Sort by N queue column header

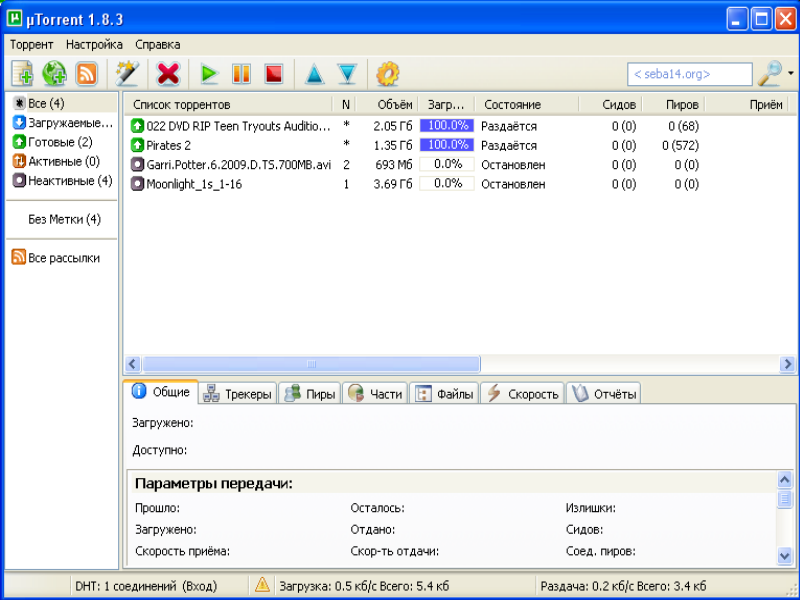click(345, 105)
